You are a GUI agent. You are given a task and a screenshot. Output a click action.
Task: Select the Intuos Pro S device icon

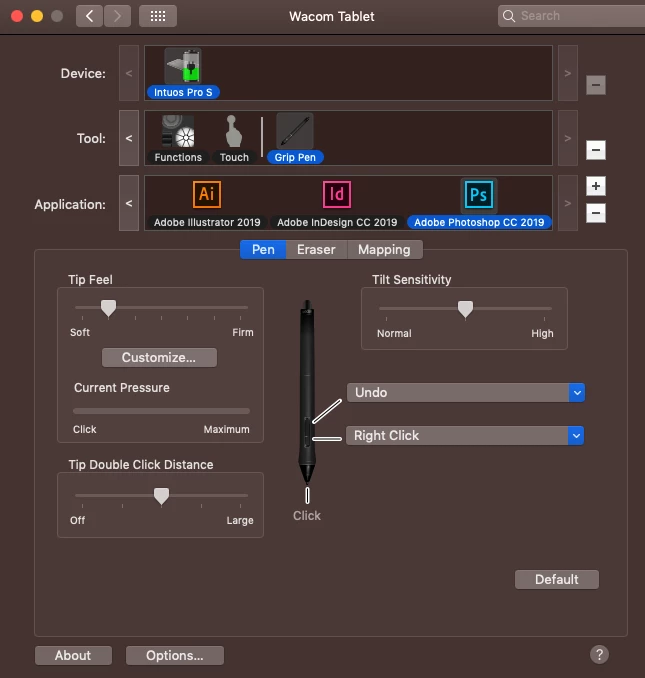tap(183, 66)
